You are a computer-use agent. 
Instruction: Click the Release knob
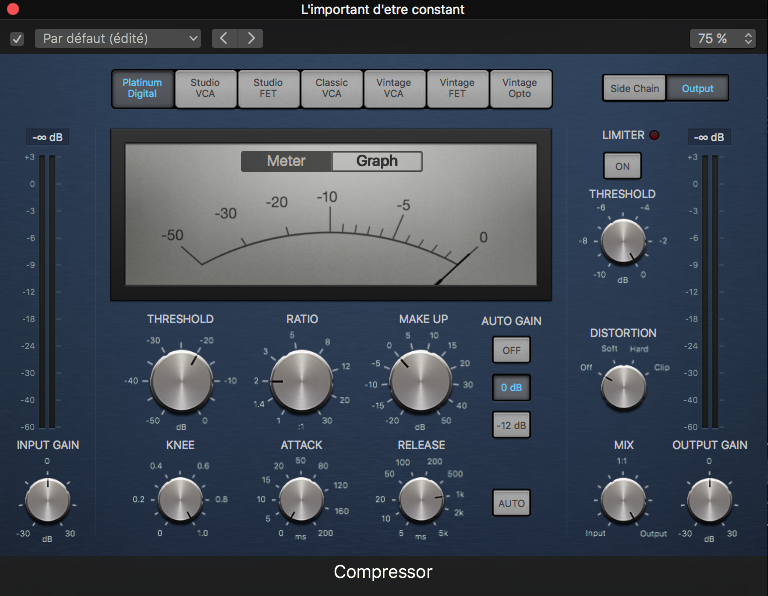[421, 498]
